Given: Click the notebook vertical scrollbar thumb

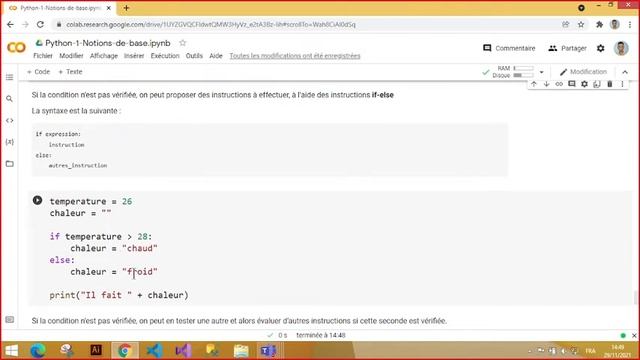Looking at the screenshot, I should pos(635,298).
